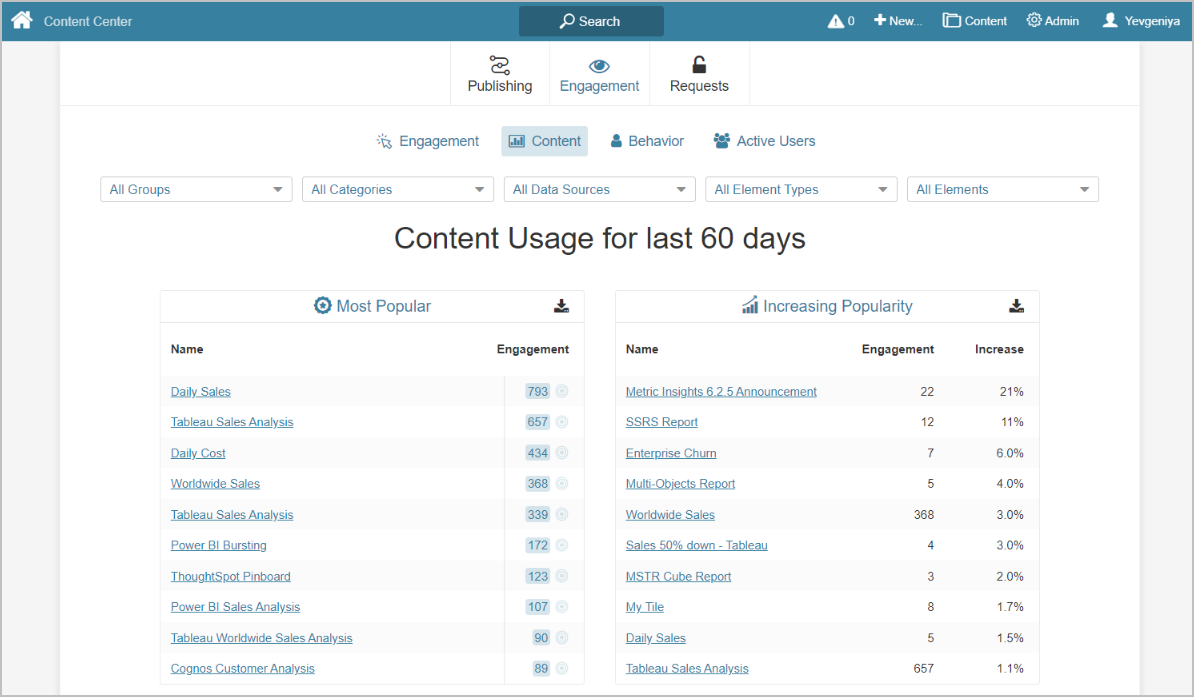Expand the All Categories dropdown

click(397, 190)
